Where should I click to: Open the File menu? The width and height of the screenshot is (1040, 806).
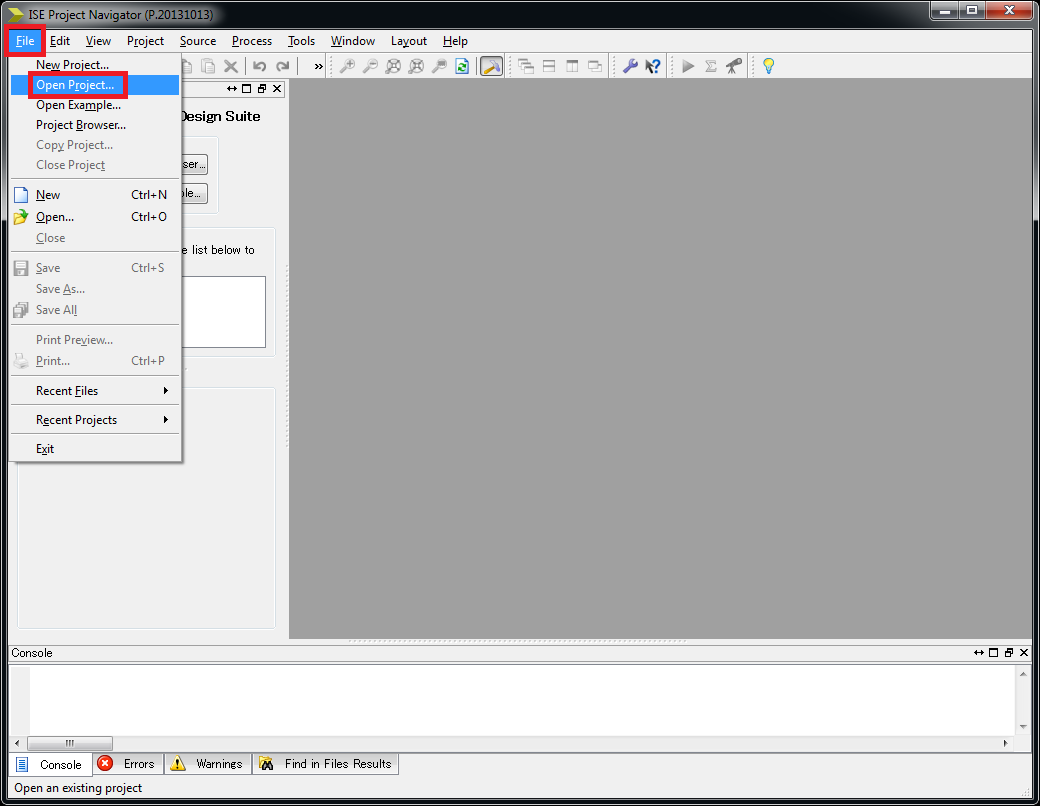point(25,41)
